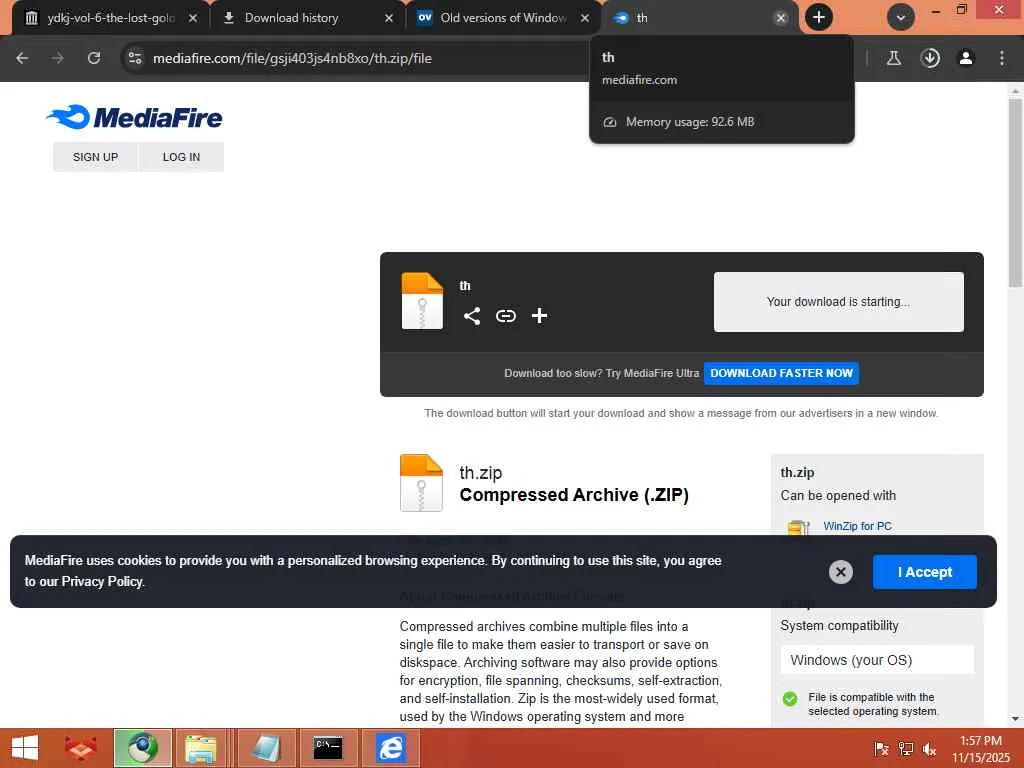Click the page vertical scrollbar
This screenshot has width=1024, height=768.
[x=1015, y=193]
